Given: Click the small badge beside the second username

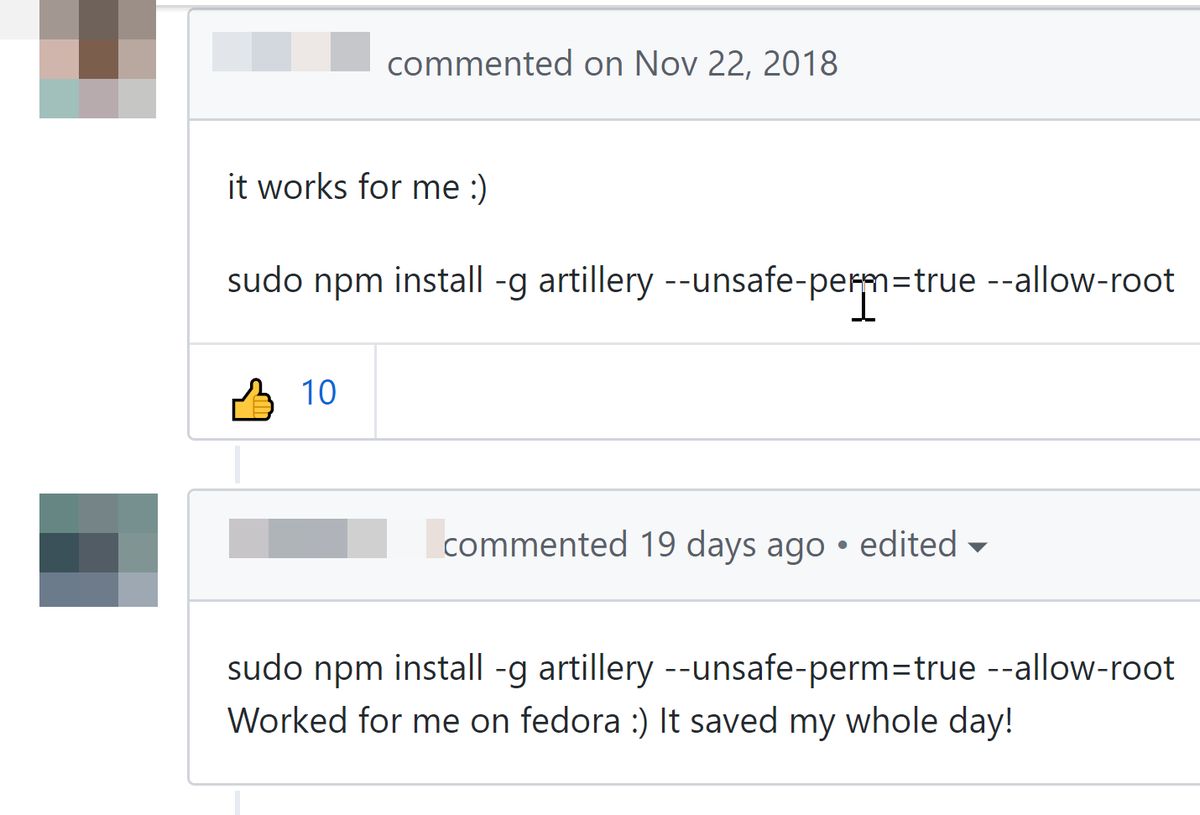Looking at the screenshot, I should (435, 538).
